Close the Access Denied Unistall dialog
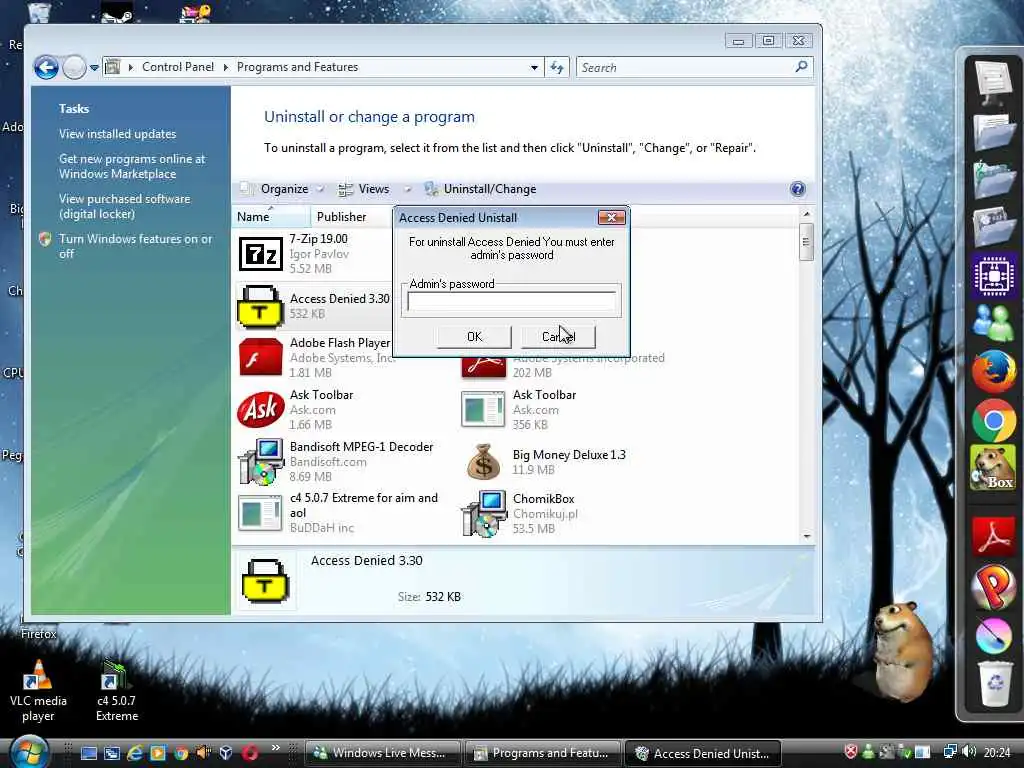Viewport: 1024px width, 768px height. (x=611, y=217)
